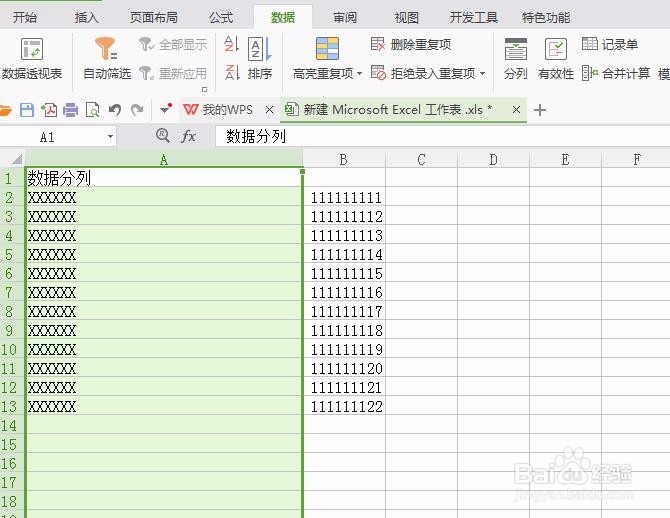Click Consolidate (合并计算) tool
This screenshot has height=518, width=670.
(616, 73)
